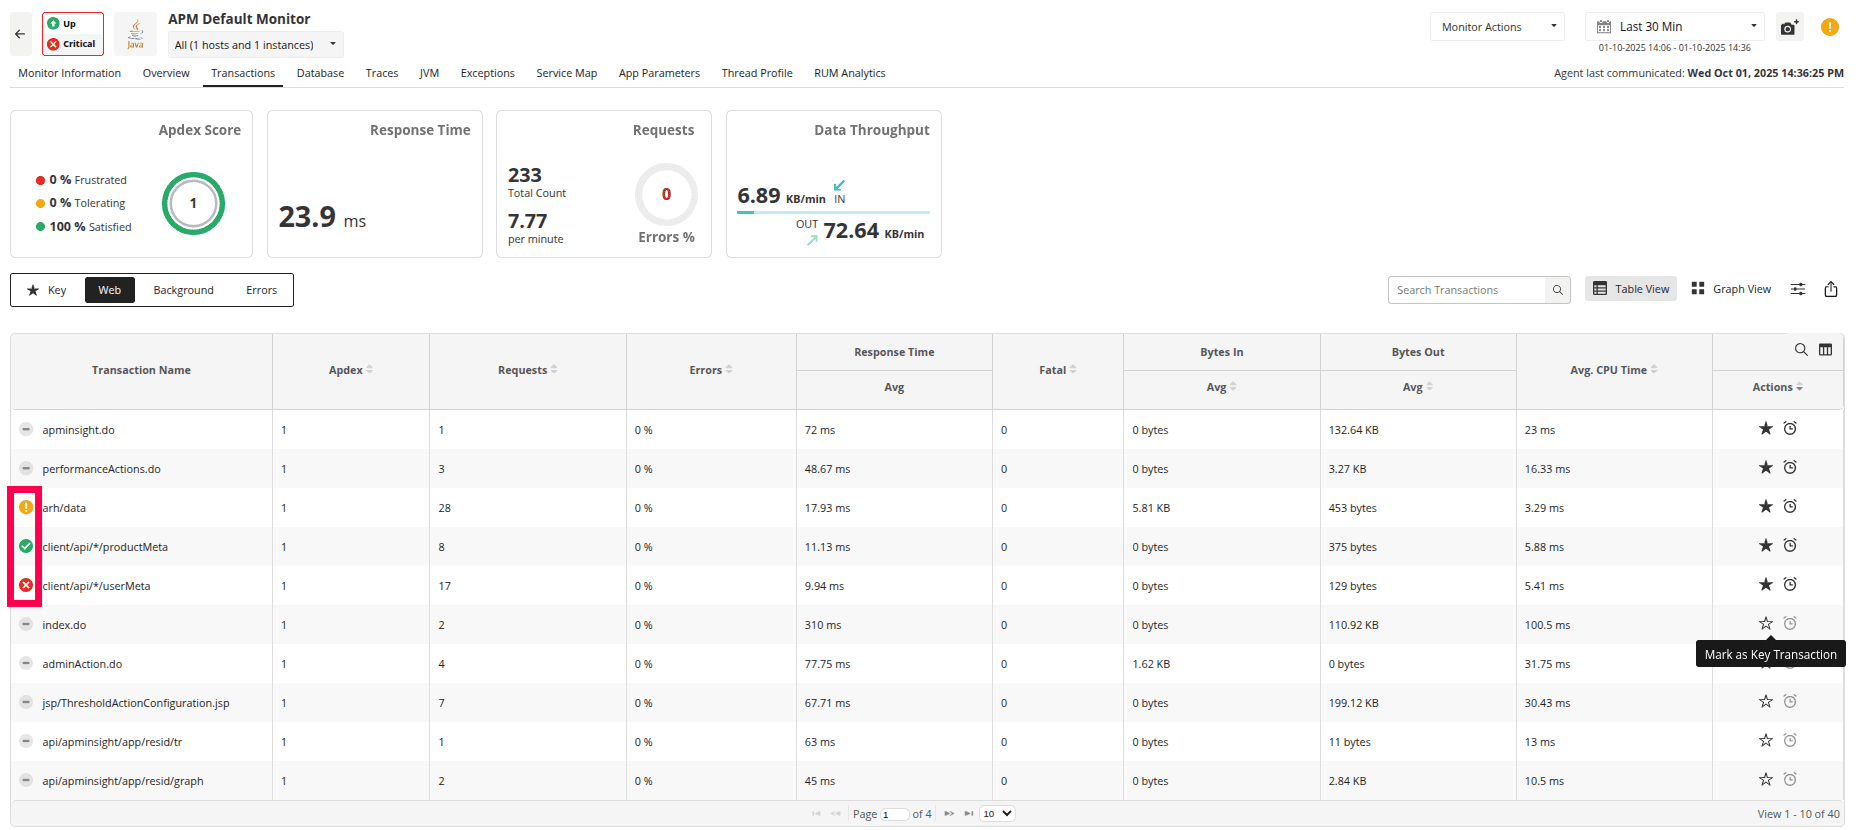This screenshot has height=830, width=1858.
Task: Open the performanceActions.do transaction
Action: pos(101,469)
